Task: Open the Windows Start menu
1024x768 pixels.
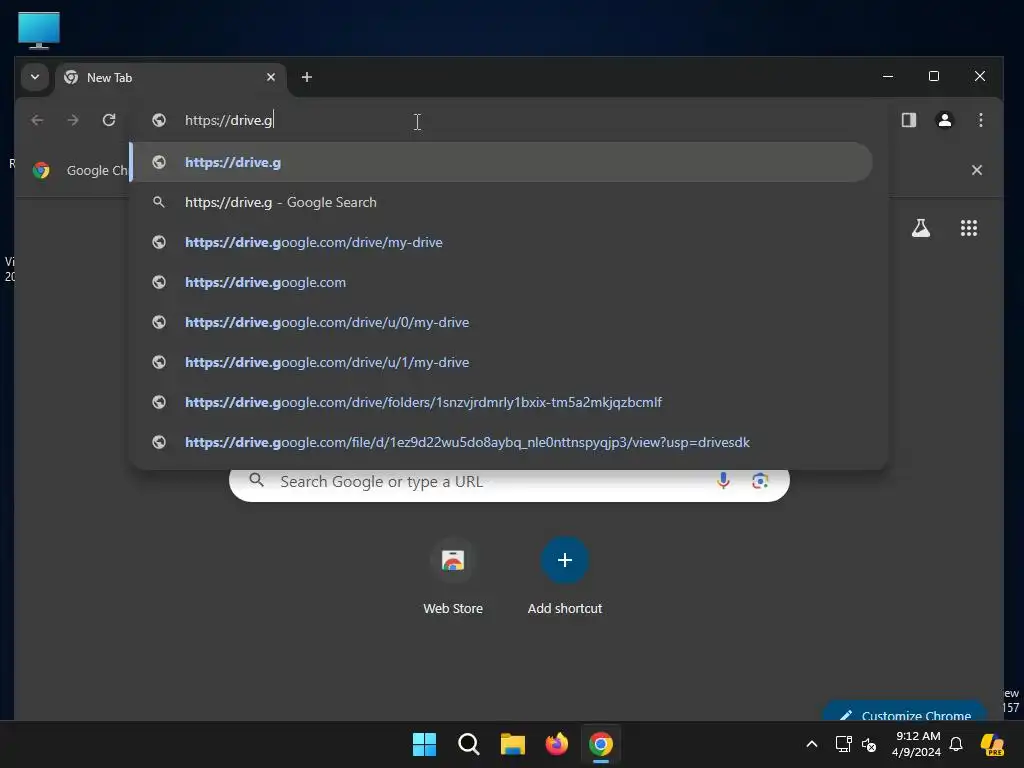Action: pos(424,744)
